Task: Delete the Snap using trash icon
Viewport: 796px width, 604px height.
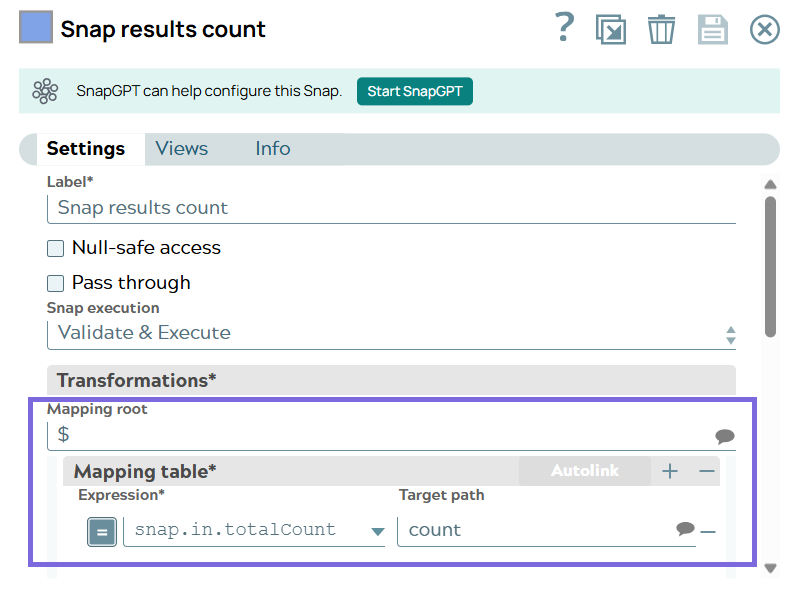Action: (661, 29)
